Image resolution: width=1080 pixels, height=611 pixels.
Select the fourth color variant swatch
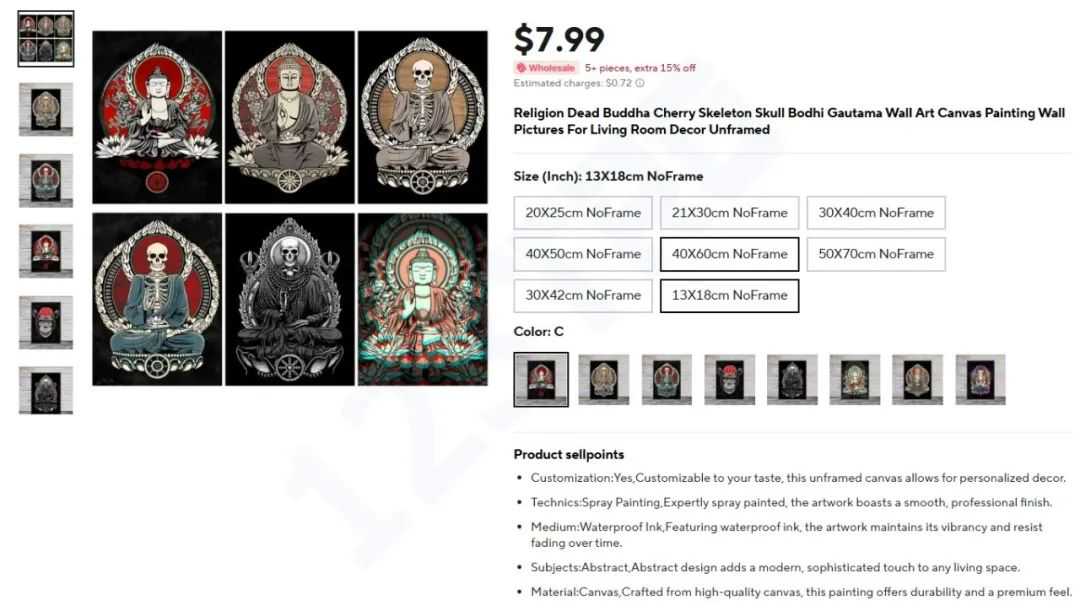[x=729, y=380]
